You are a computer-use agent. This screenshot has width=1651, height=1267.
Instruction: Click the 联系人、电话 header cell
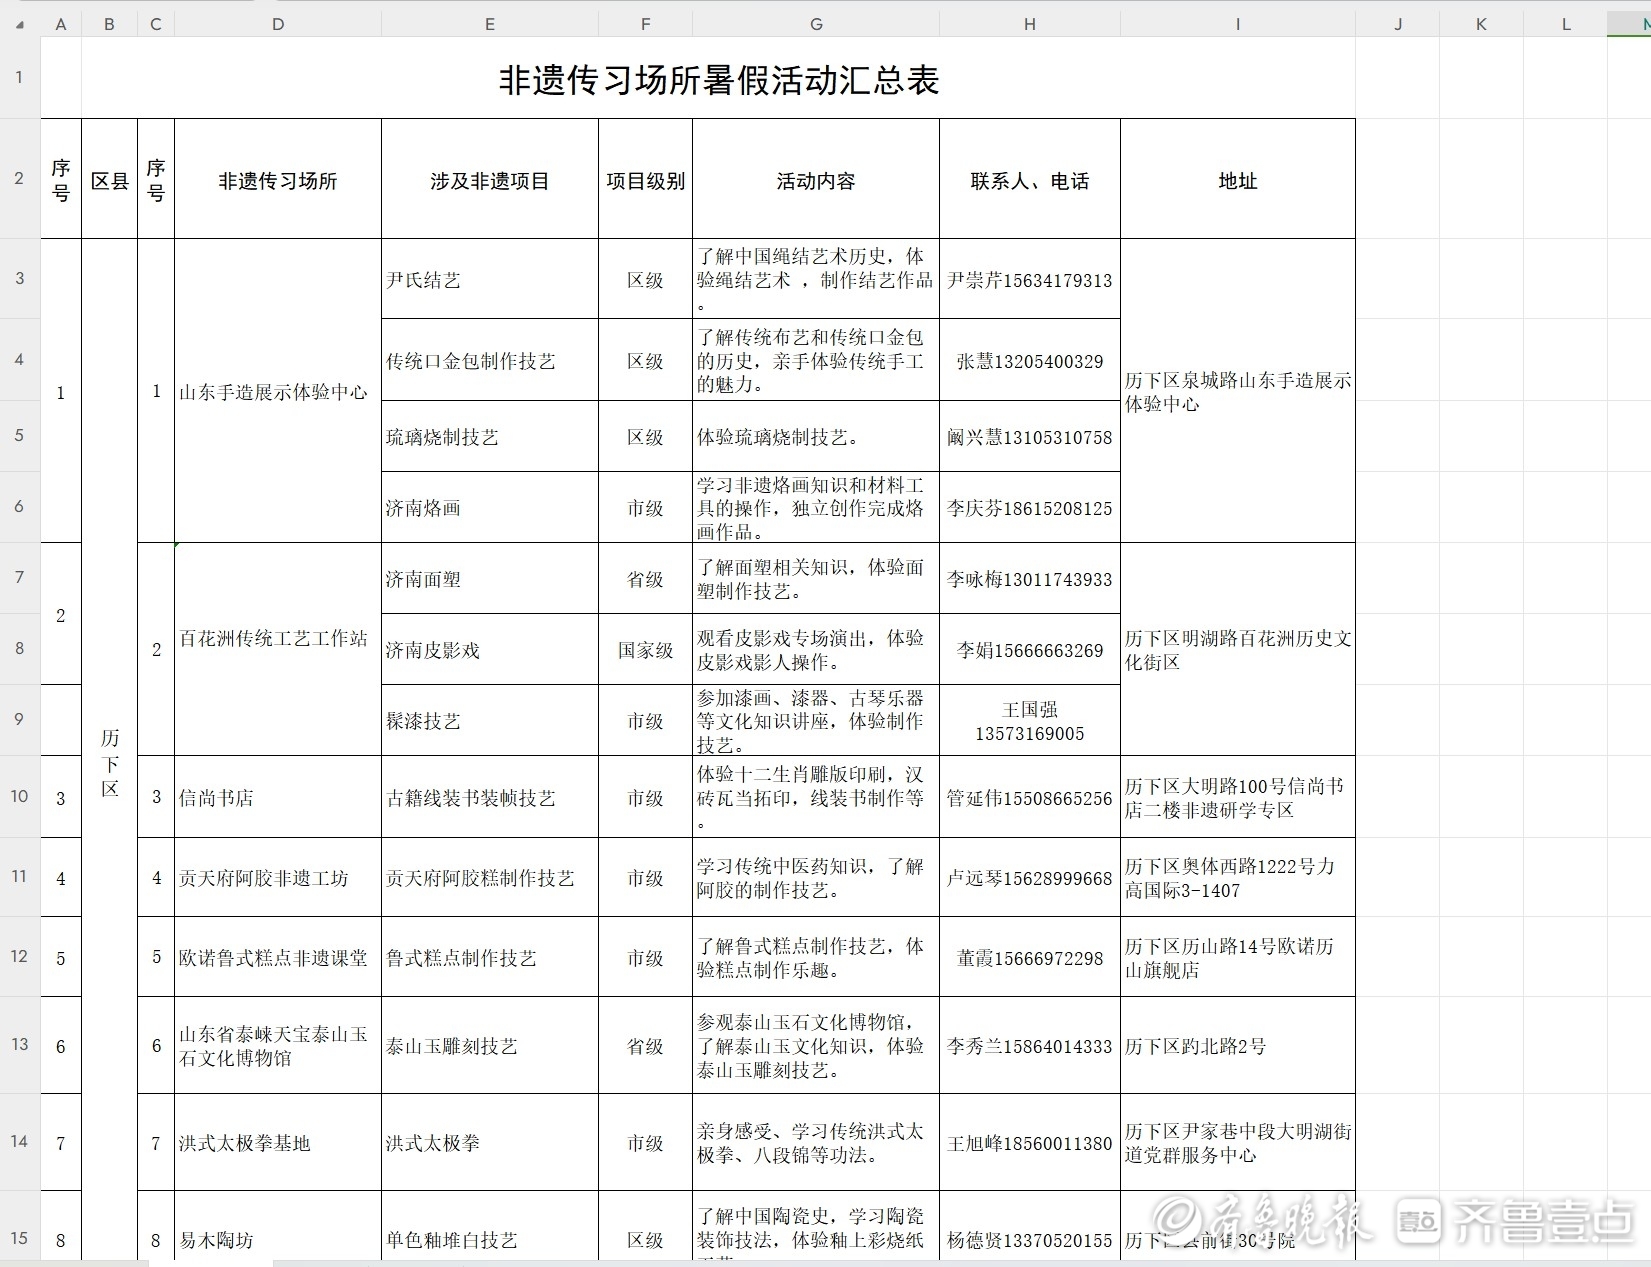pos(1029,181)
